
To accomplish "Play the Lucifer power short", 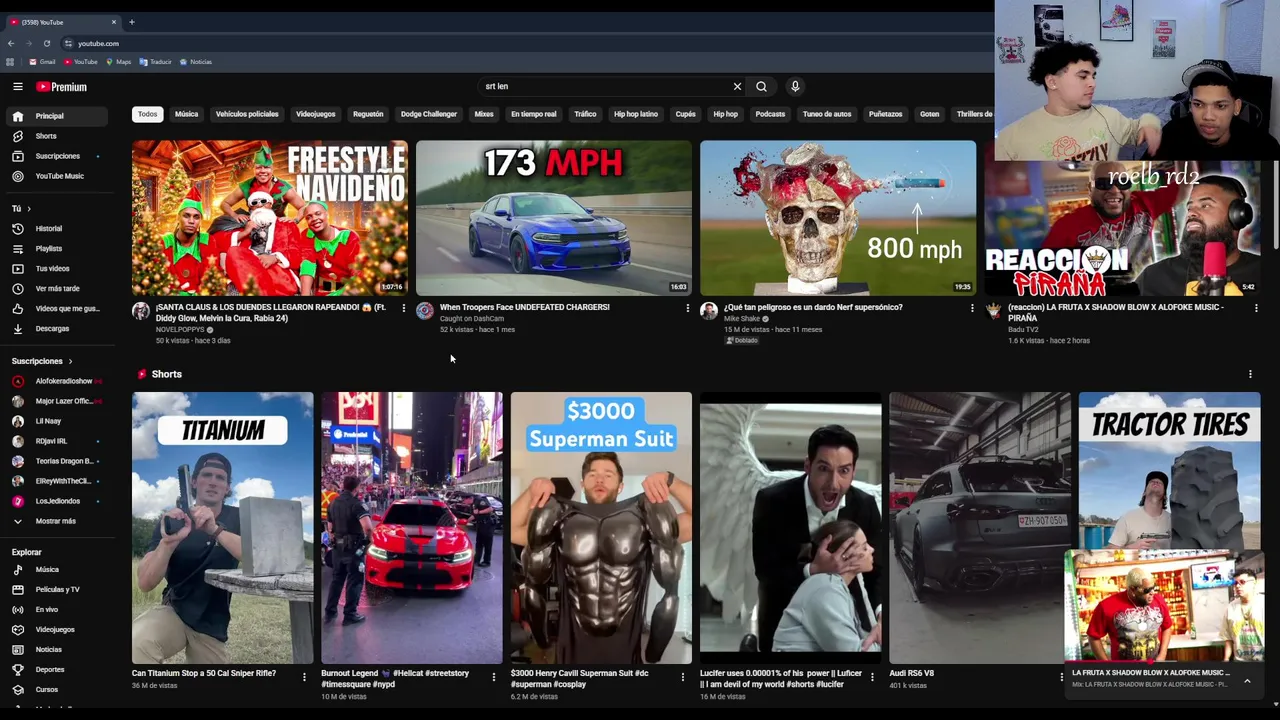I will point(790,527).
